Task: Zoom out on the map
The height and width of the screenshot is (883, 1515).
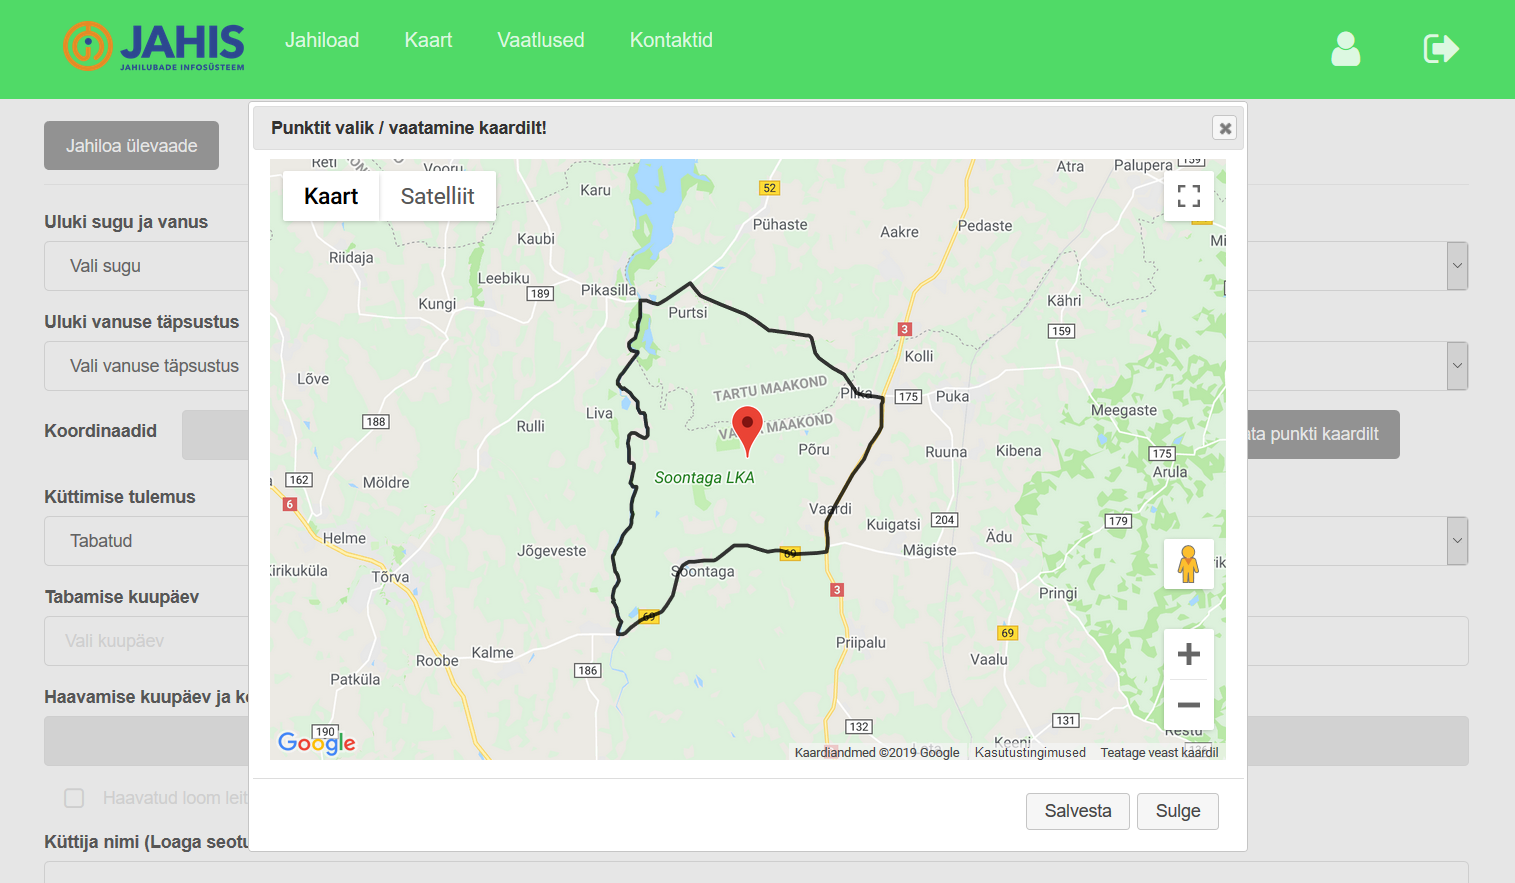Action: pyautogui.click(x=1188, y=705)
